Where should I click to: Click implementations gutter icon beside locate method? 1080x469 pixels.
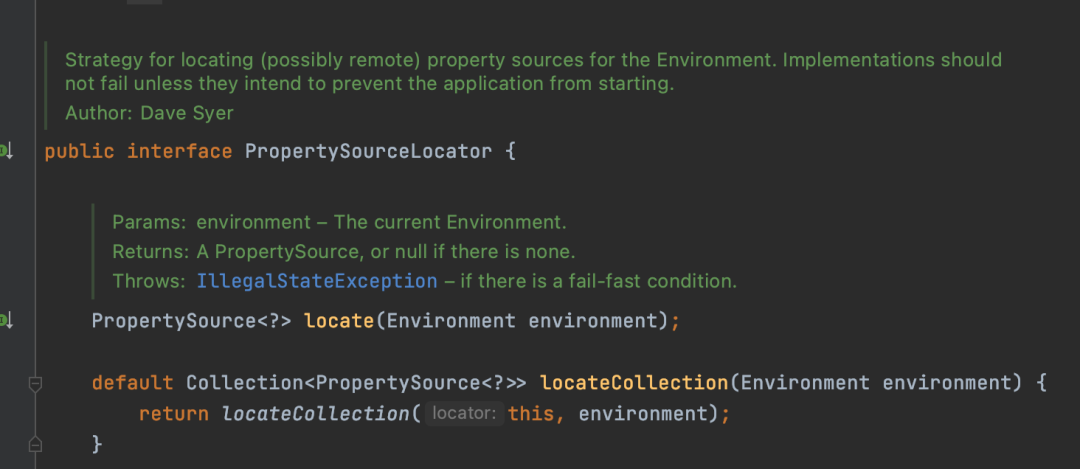pyautogui.click(x=5, y=321)
